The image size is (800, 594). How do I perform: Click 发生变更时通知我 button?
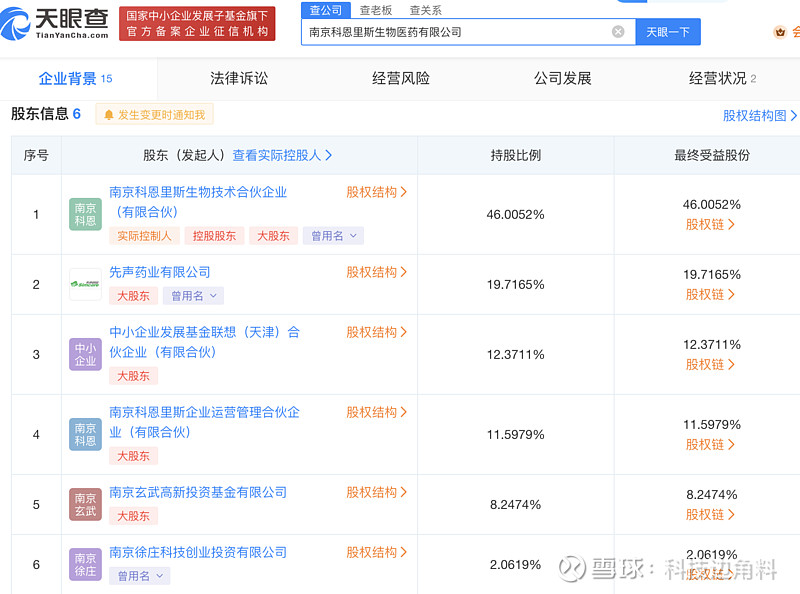(155, 115)
